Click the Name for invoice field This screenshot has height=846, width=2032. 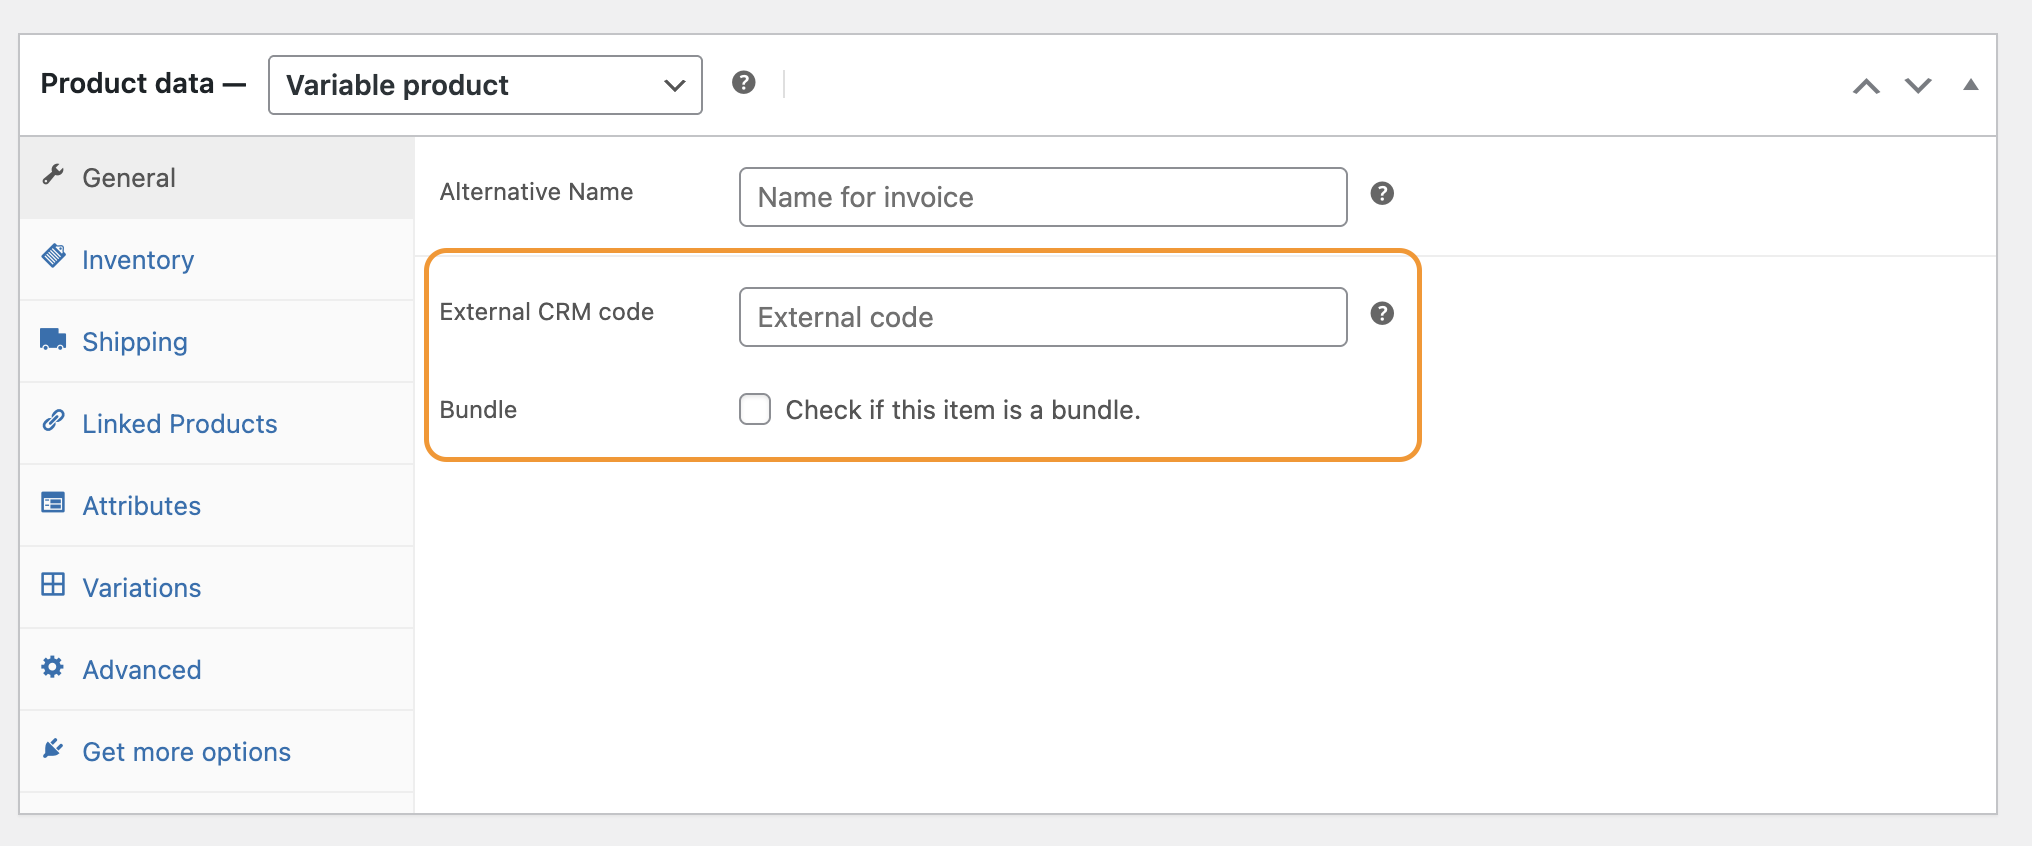tap(1042, 197)
